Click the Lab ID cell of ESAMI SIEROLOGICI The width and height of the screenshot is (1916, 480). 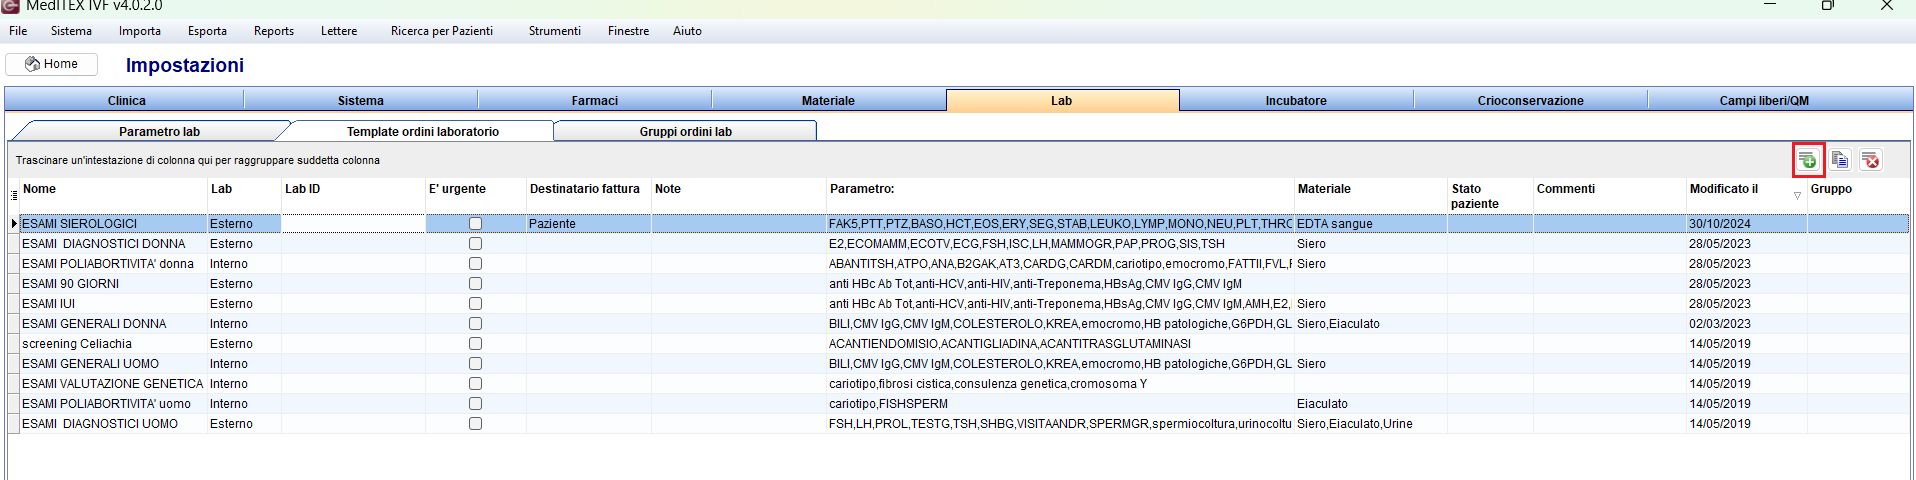(353, 224)
